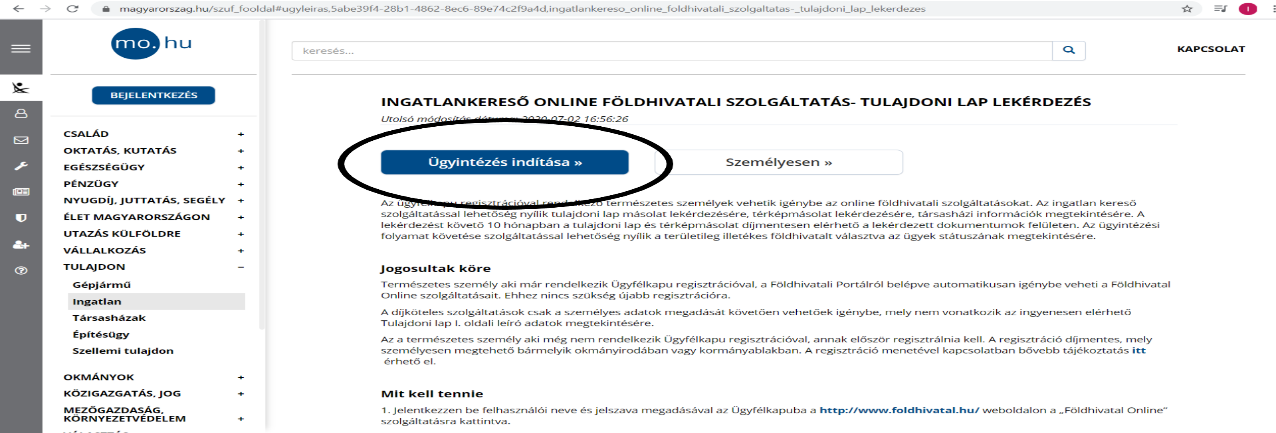Bookmark page with the star icon
This screenshot has height=433, width=1276.
(1186, 8)
